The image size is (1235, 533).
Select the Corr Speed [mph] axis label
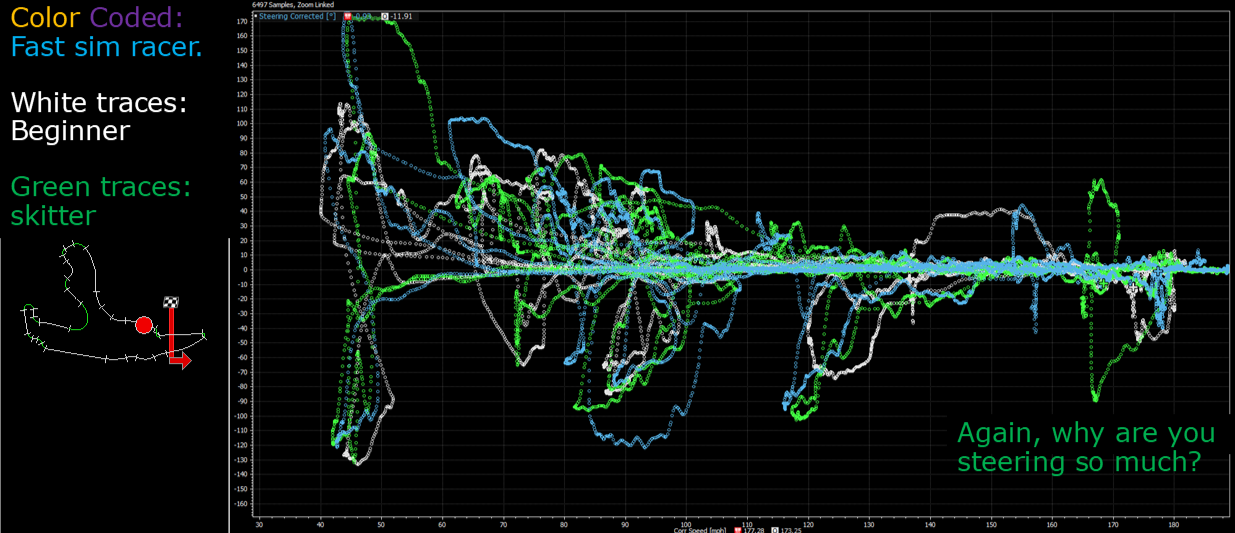pyautogui.click(x=699, y=530)
